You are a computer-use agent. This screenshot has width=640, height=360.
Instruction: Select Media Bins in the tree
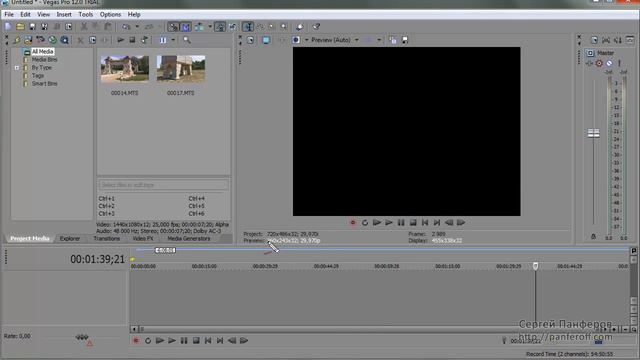point(44,60)
